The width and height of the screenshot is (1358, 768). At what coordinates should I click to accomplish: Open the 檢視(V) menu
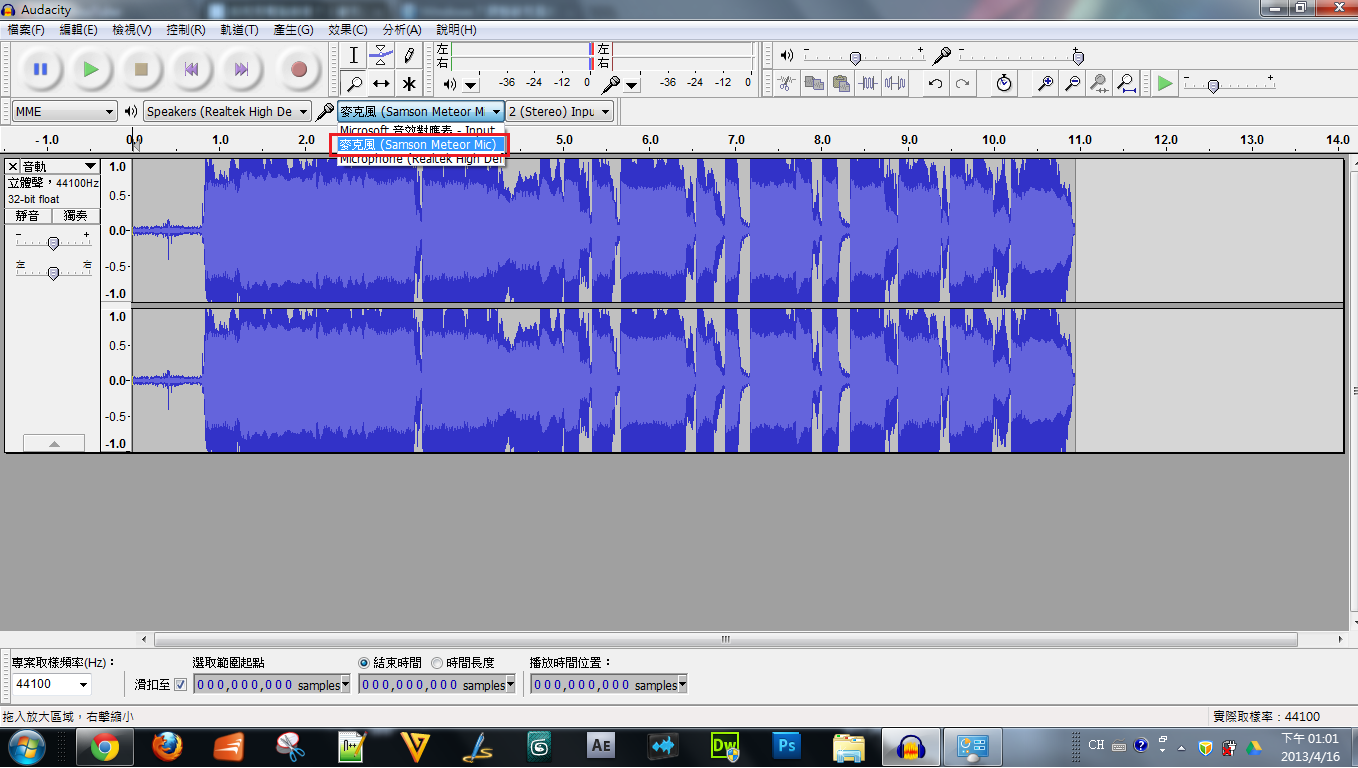pos(132,30)
